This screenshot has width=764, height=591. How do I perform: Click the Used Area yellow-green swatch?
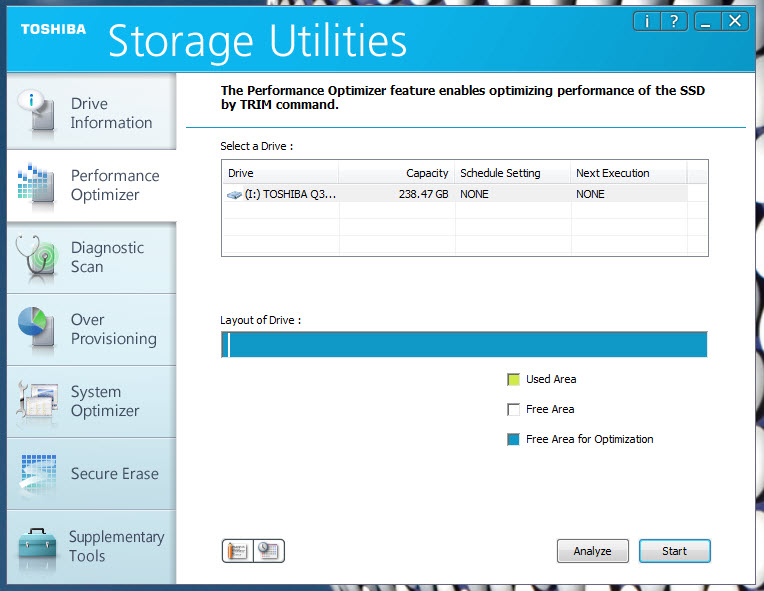514,380
